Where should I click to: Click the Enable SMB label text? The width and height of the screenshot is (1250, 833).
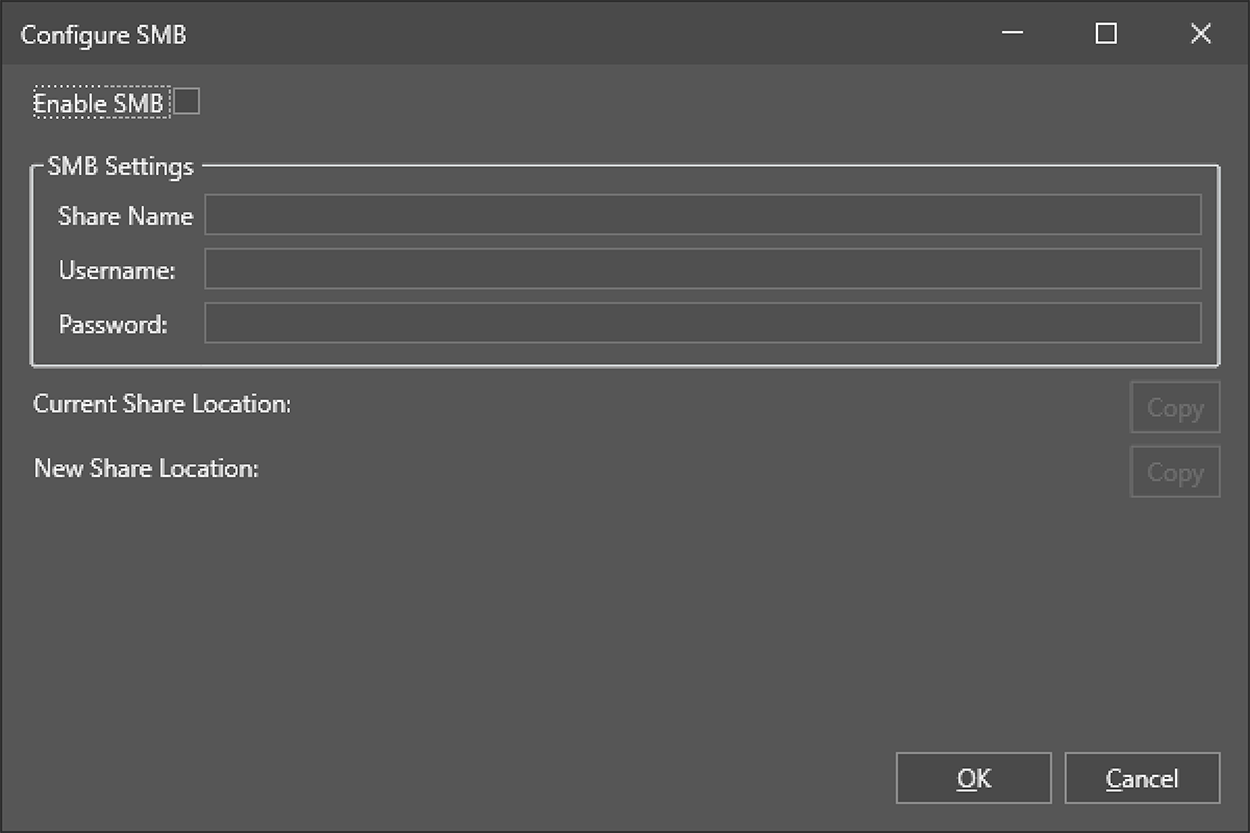click(98, 103)
